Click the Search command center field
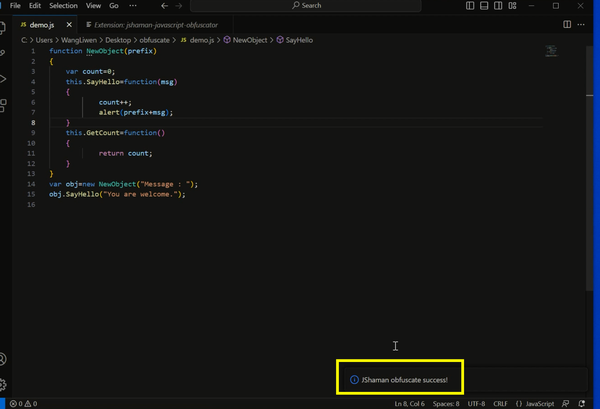 pos(306,5)
